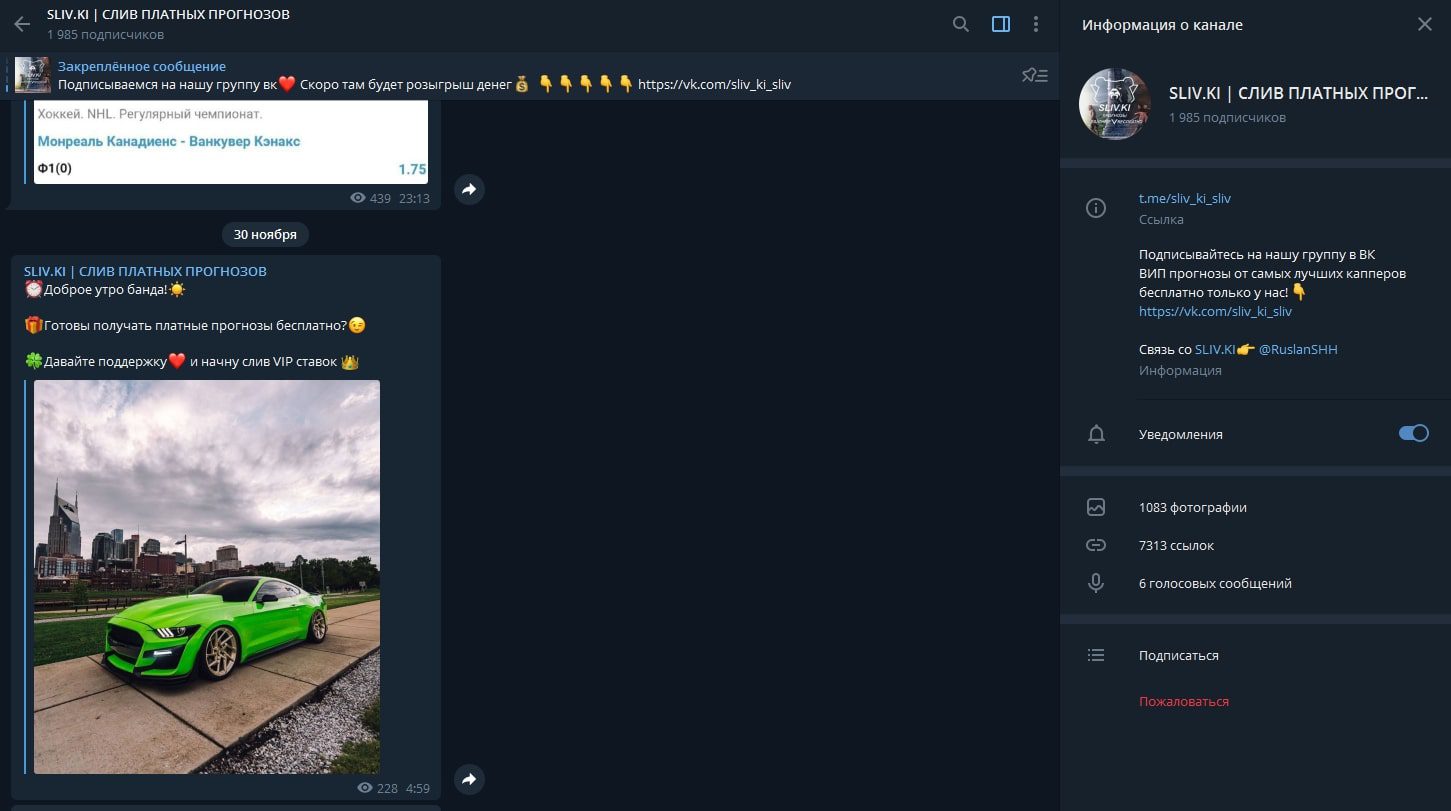Viewport: 1451px width, 811px height.
Task: Open vk.com/sliv_ki_sliv link in description
Action: (x=1215, y=311)
